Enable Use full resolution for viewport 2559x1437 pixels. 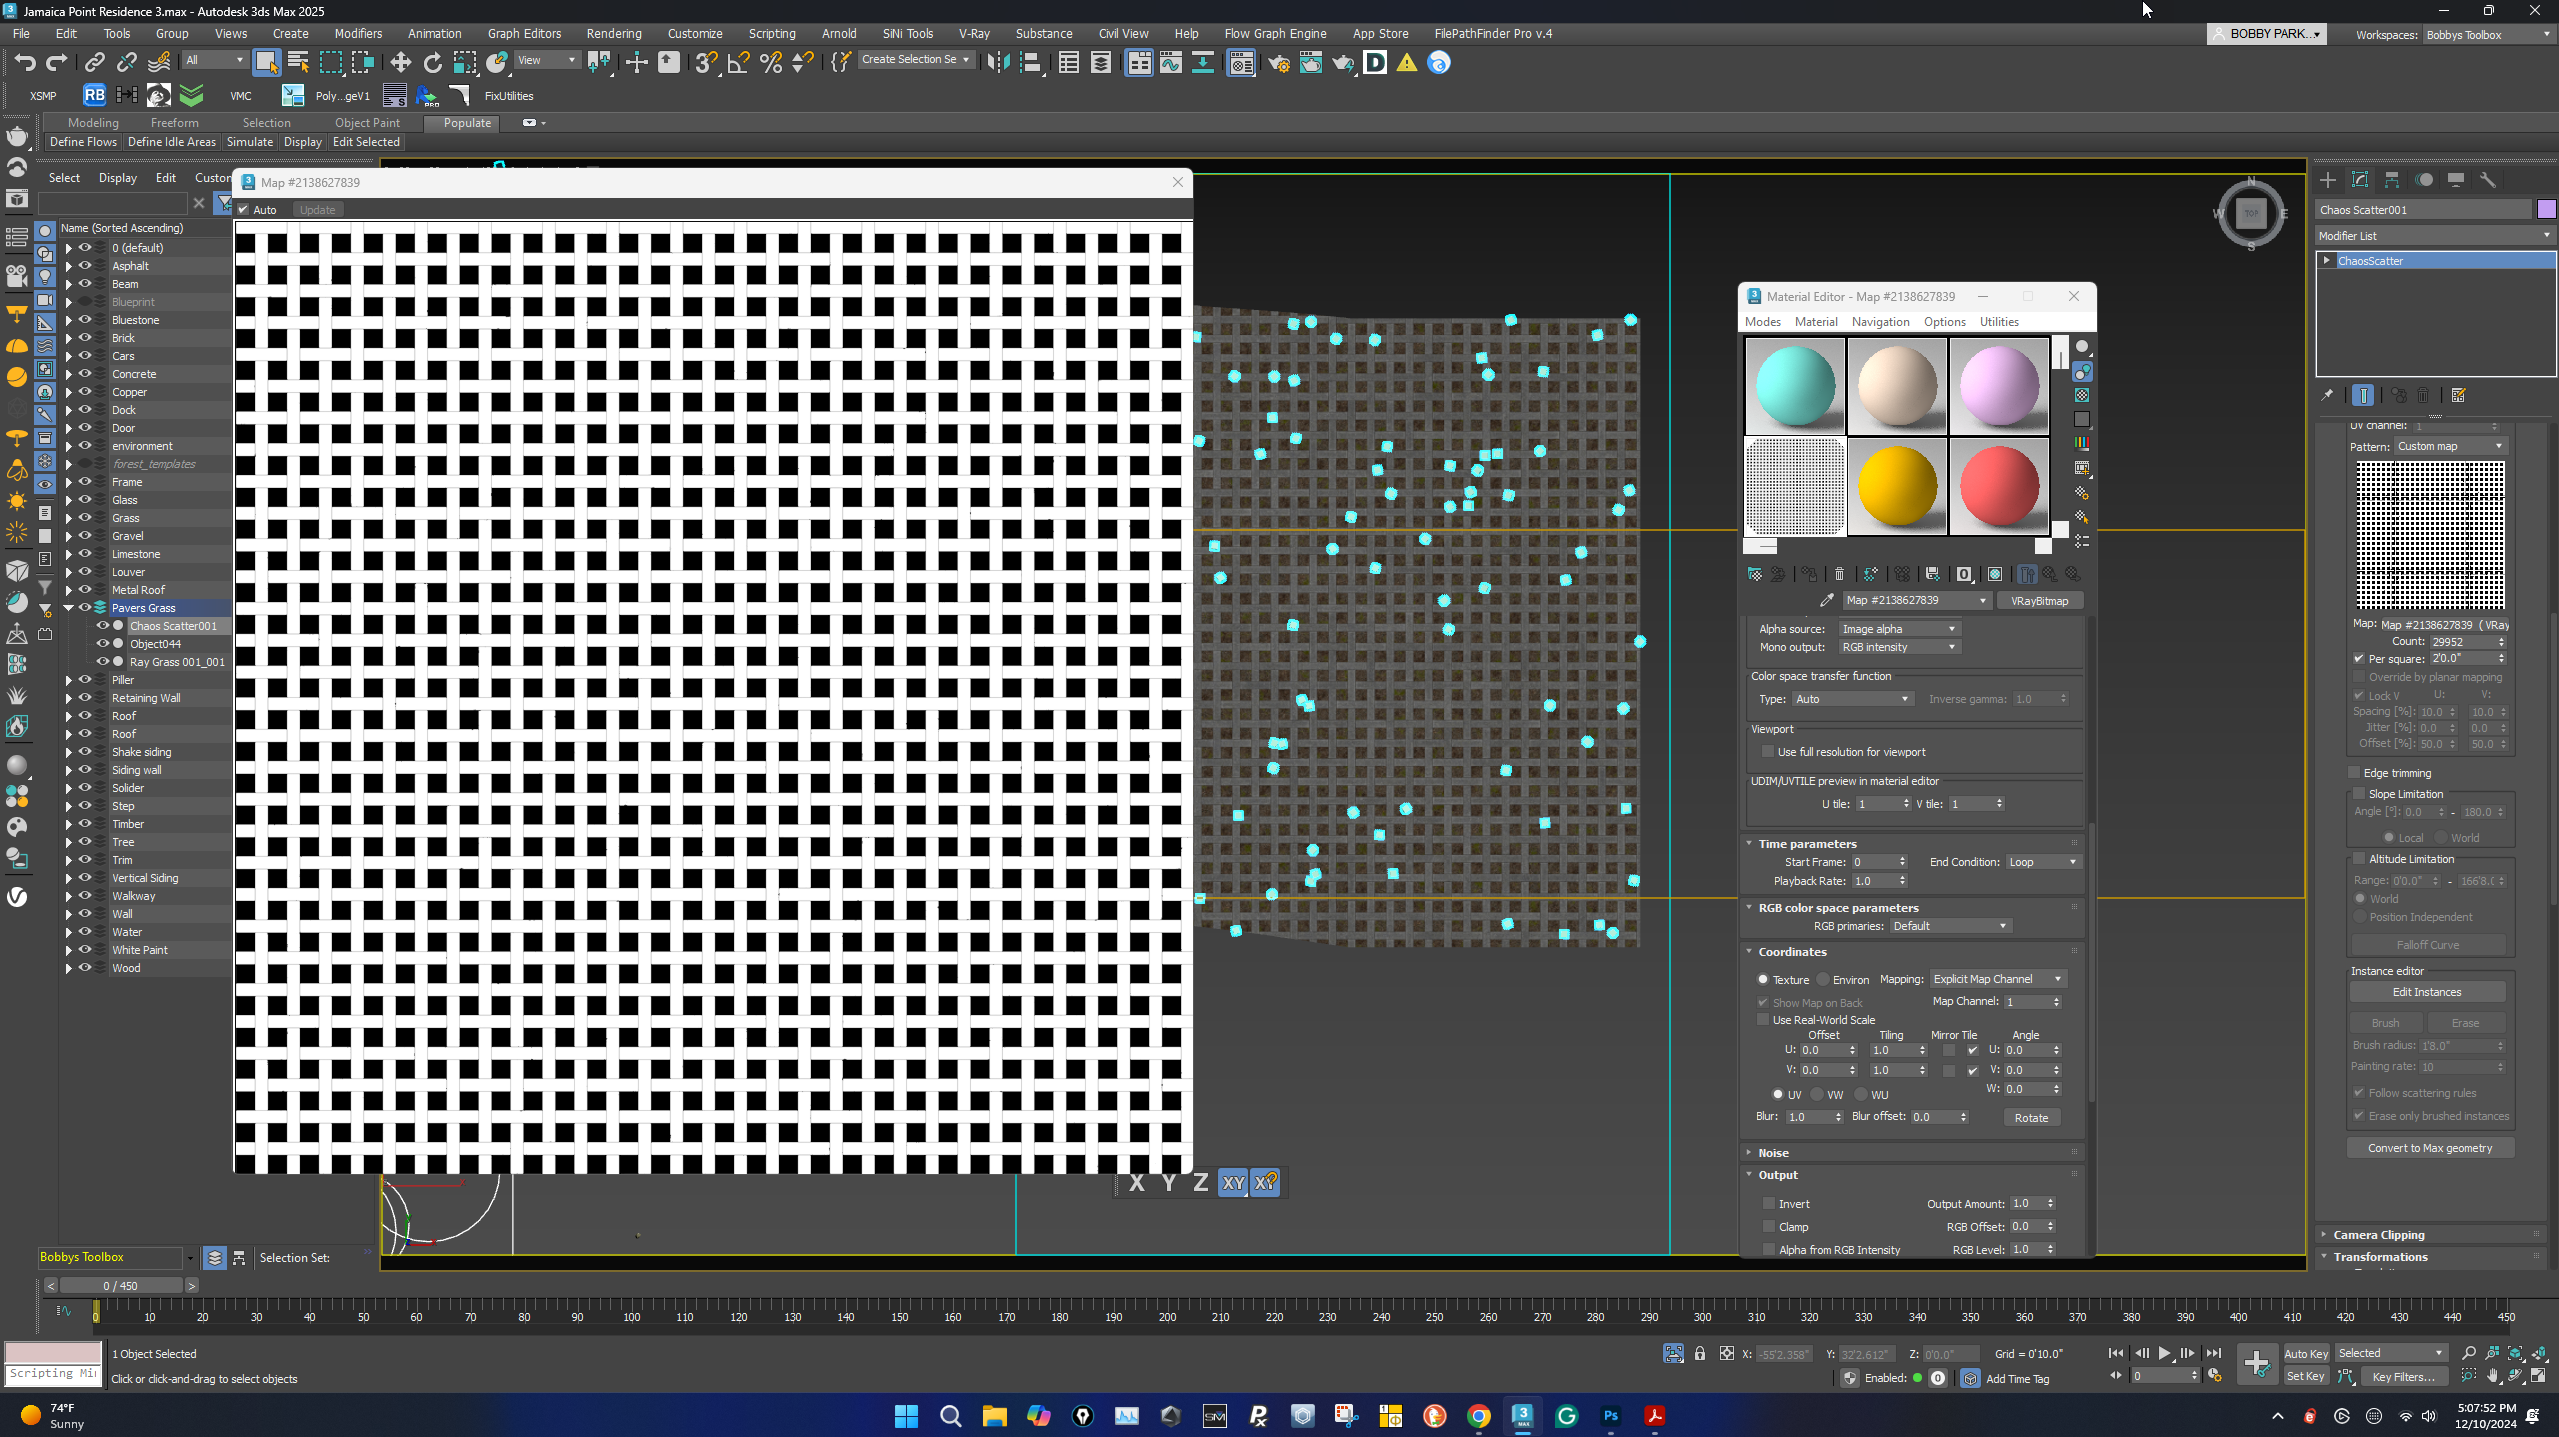tap(1768, 752)
